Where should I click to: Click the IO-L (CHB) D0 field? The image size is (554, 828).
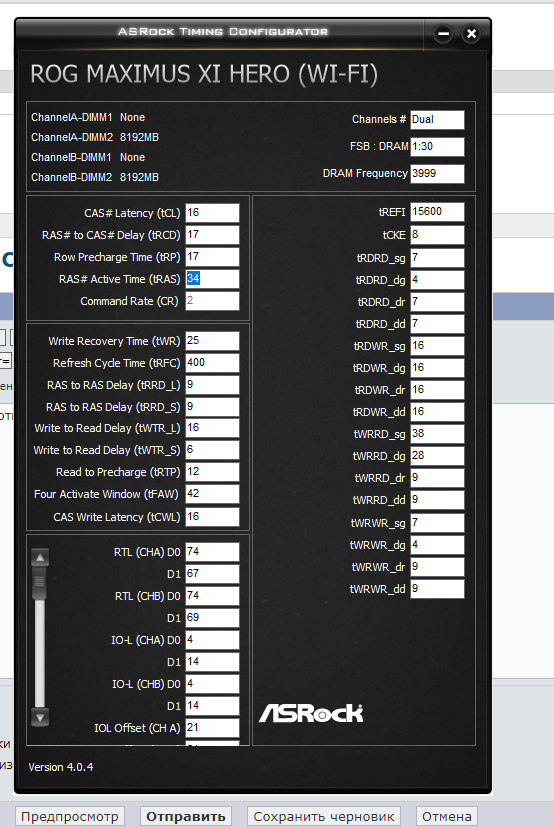[212, 684]
